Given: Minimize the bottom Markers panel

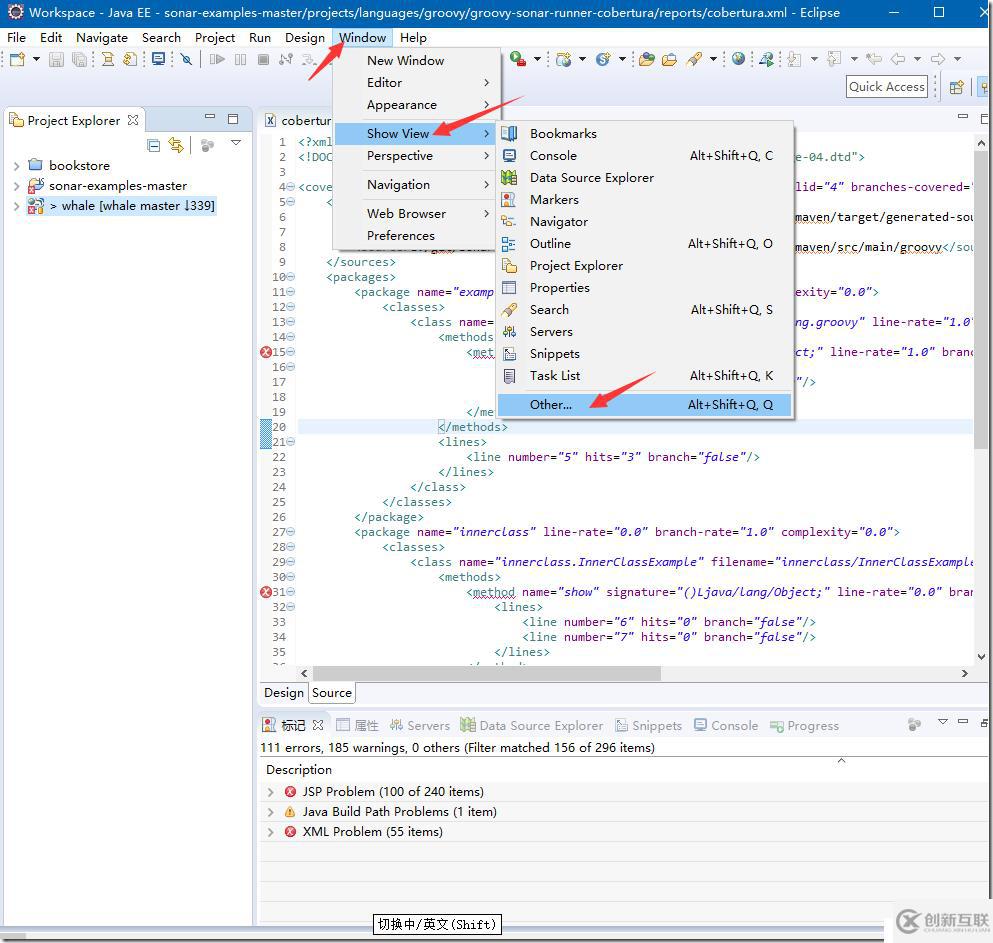Looking at the screenshot, I should 963,721.
